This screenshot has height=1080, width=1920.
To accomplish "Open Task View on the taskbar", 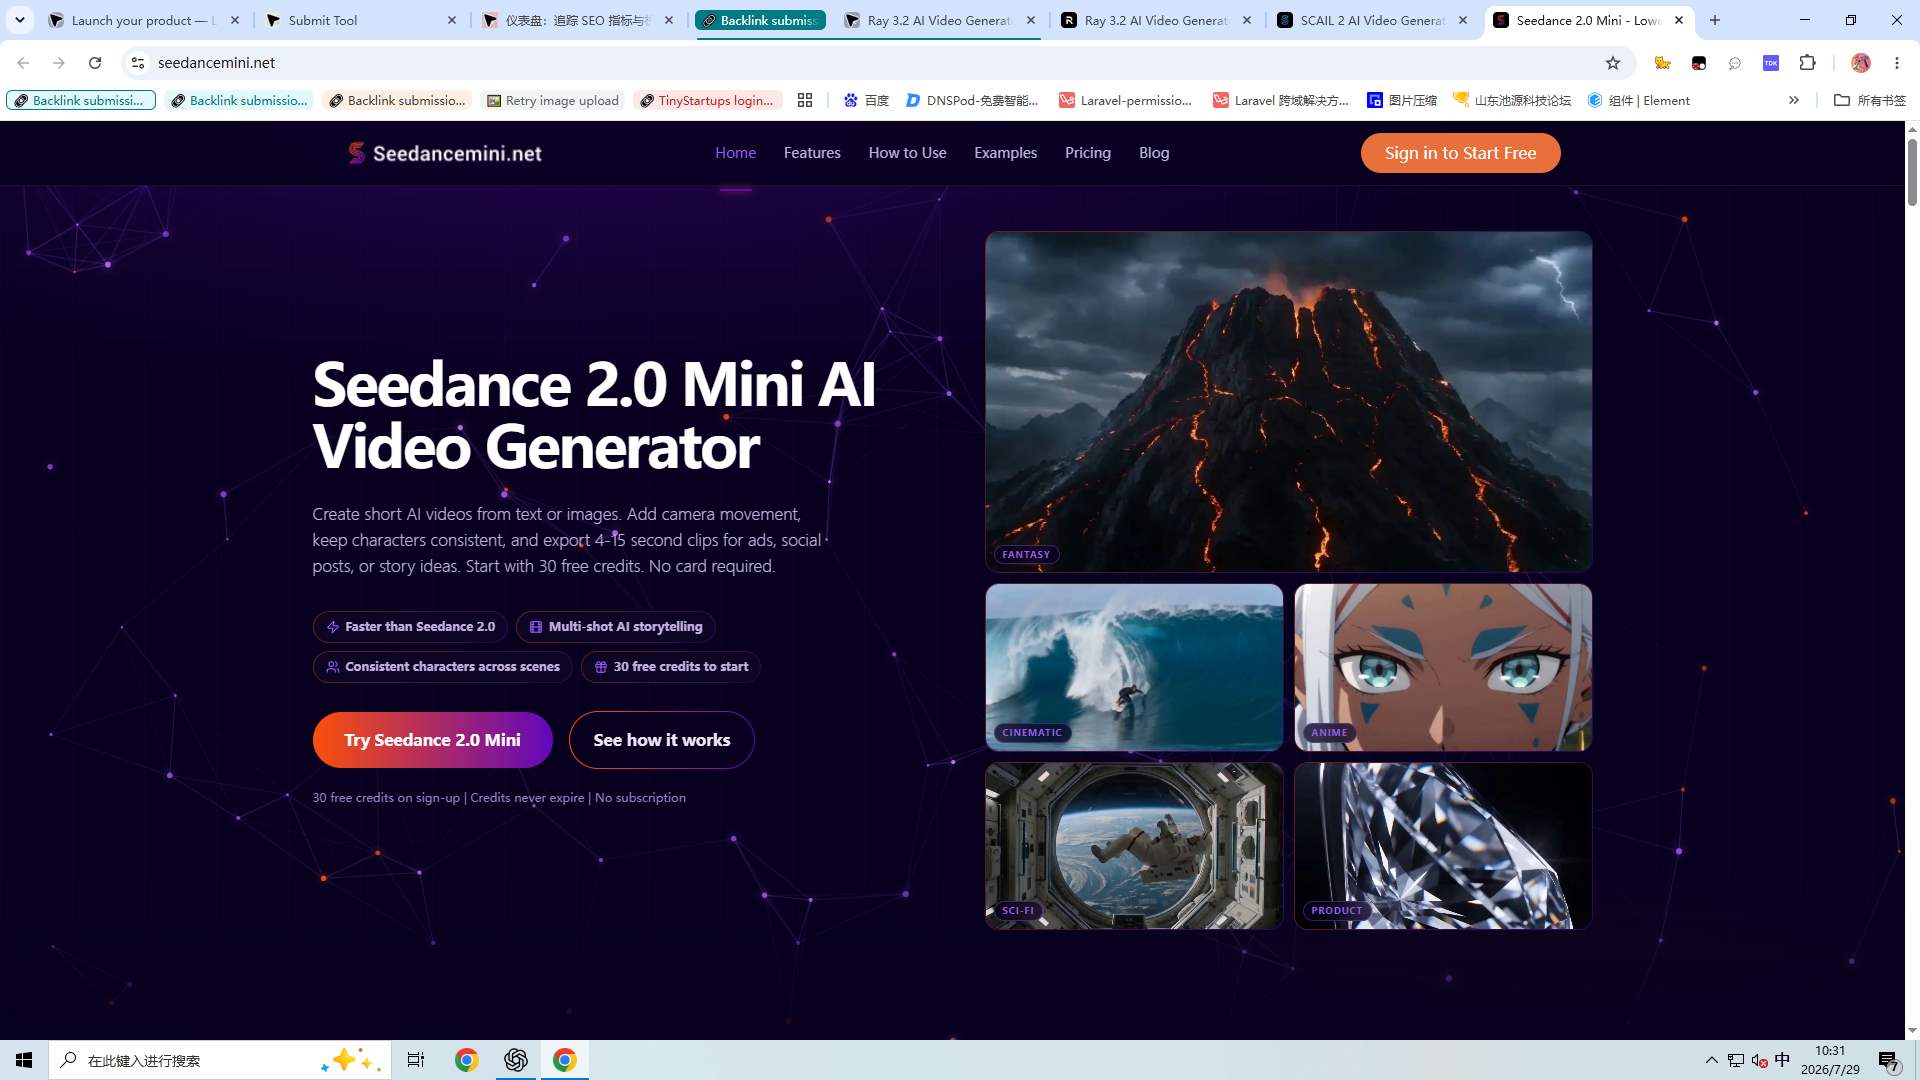I will [416, 1060].
